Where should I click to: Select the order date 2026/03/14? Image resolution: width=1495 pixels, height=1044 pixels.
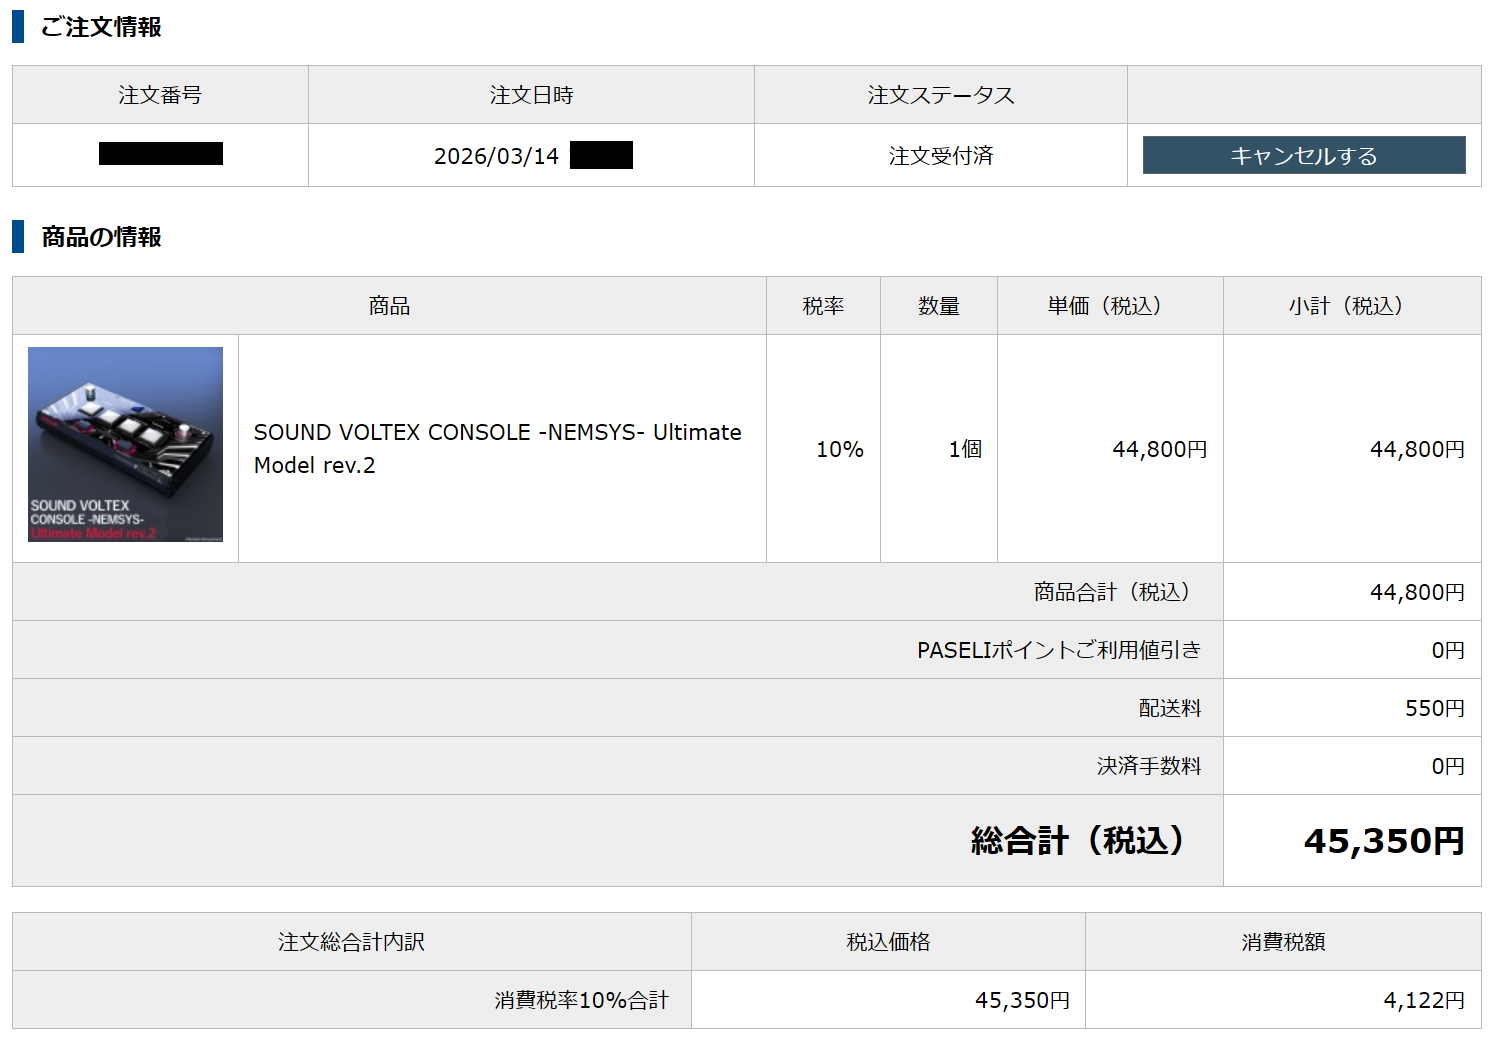coord(496,156)
